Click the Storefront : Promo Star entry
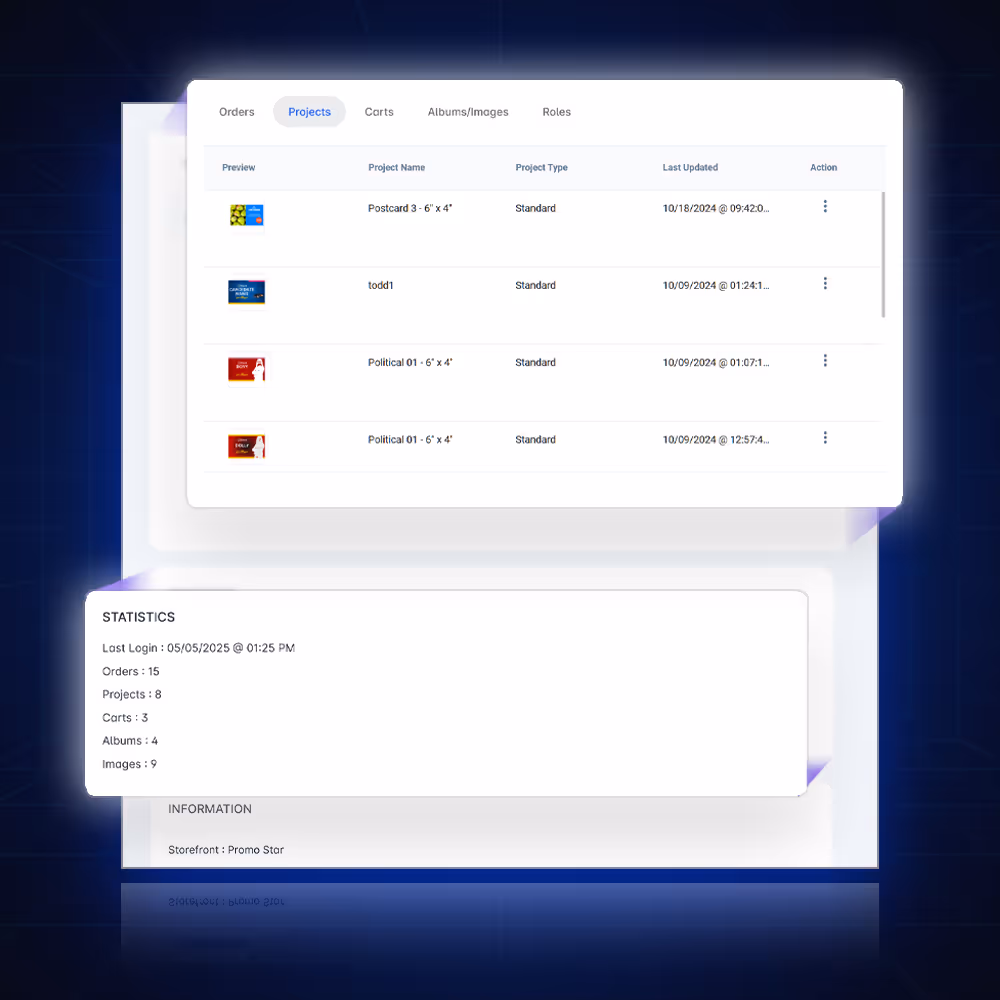 [225, 849]
